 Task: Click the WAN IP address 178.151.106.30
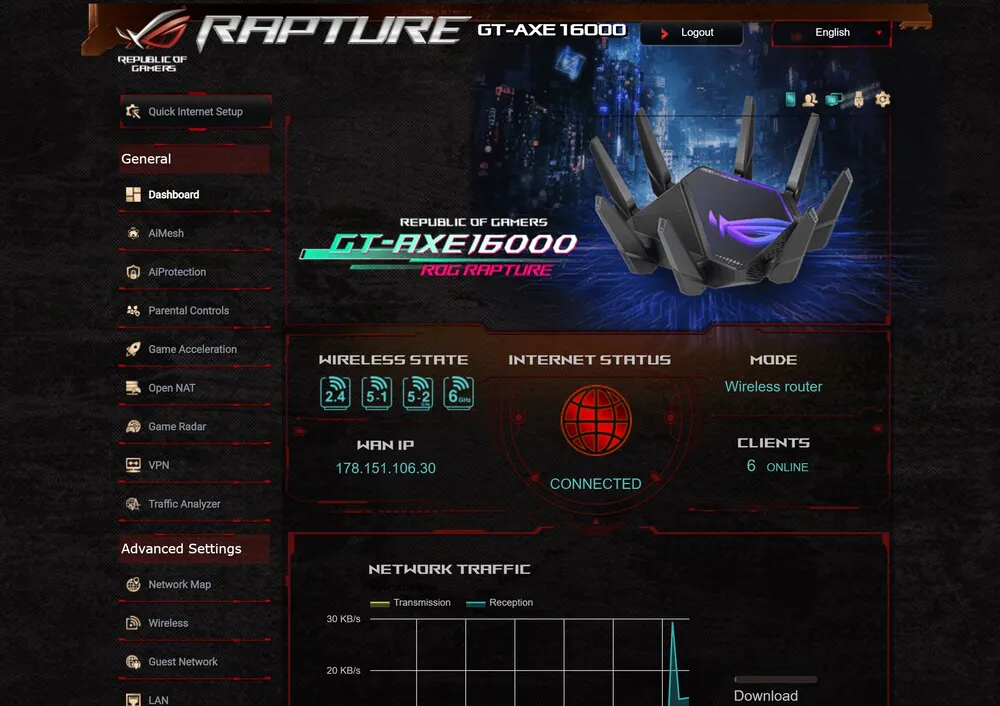[386, 468]
